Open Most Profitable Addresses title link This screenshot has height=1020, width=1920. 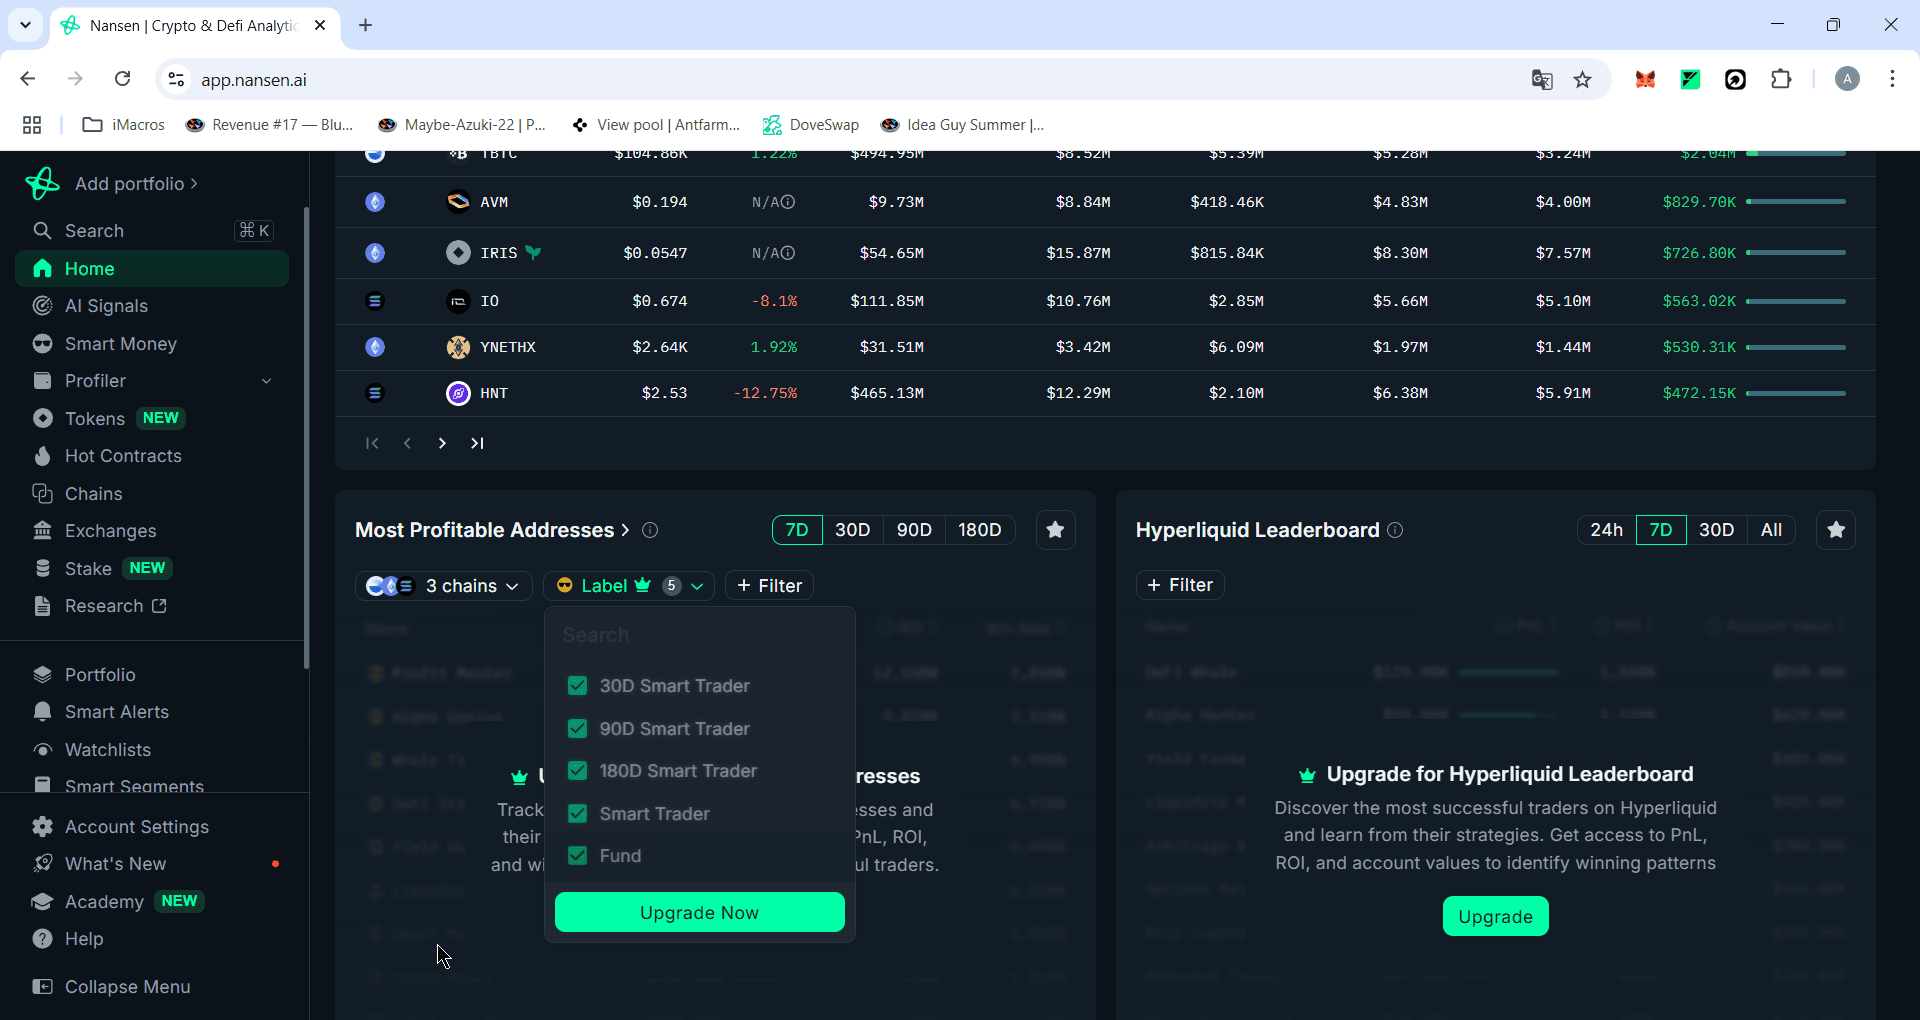[492, 530]
